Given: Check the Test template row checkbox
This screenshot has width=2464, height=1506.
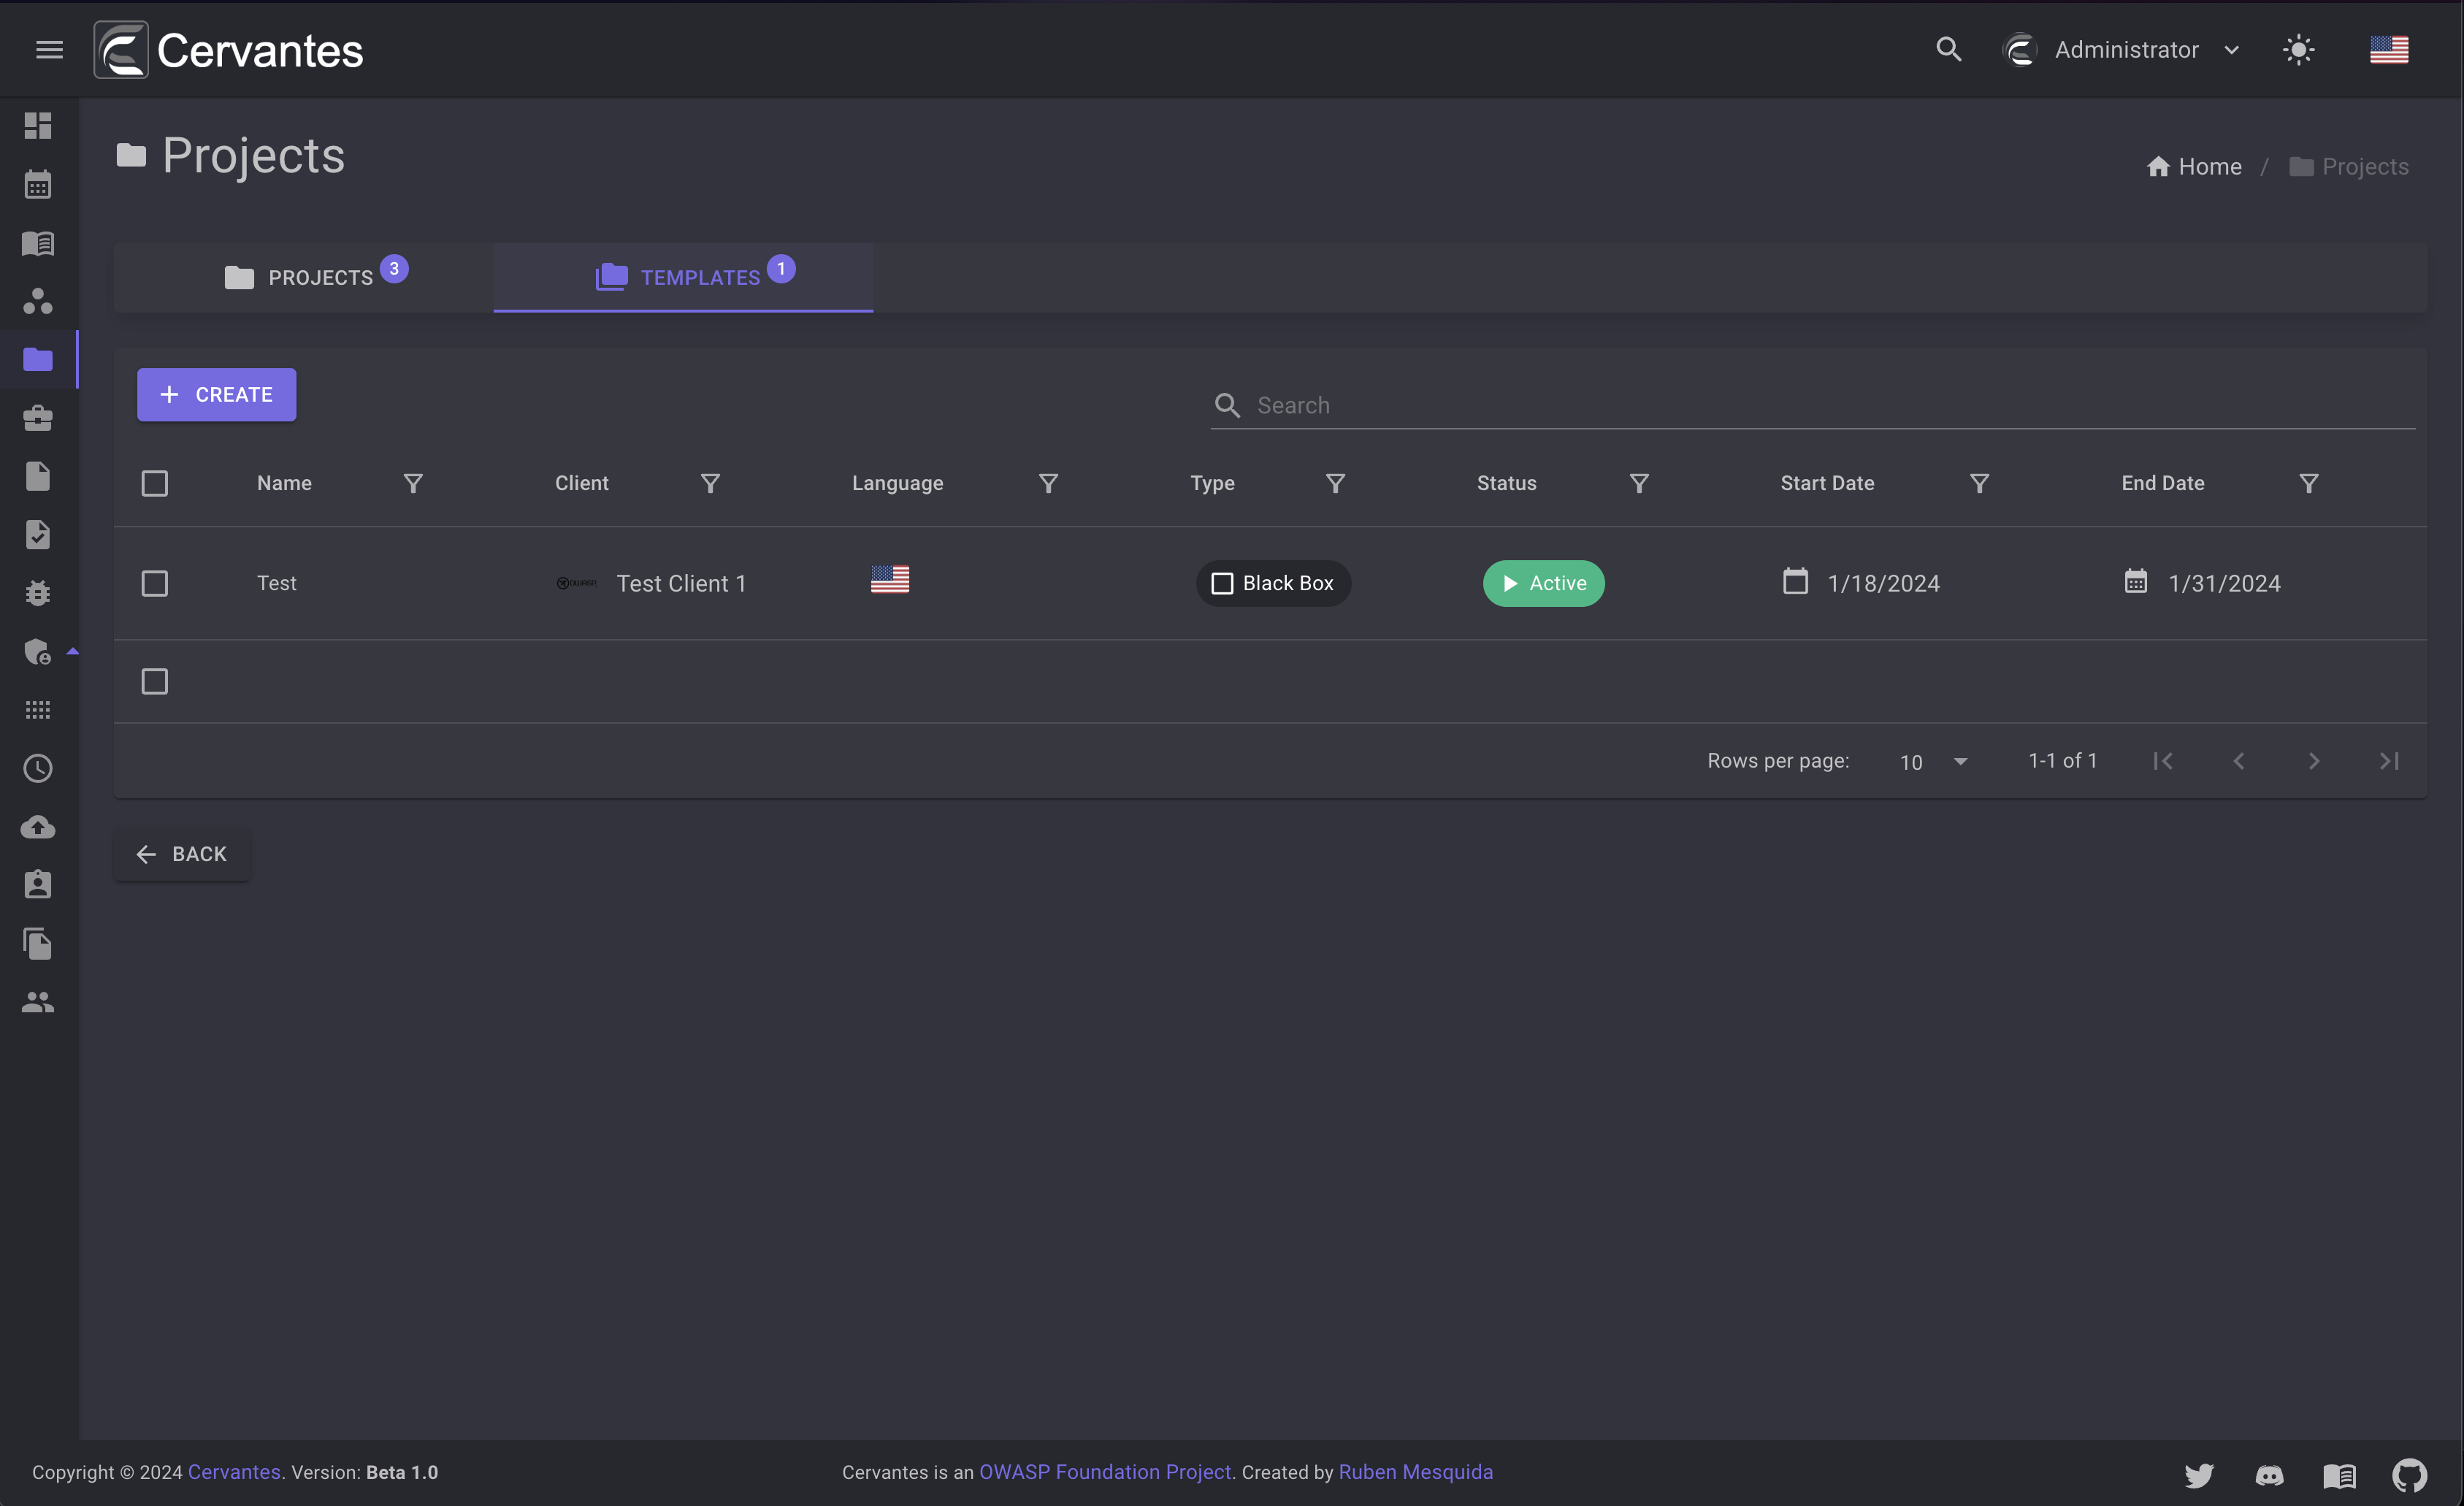Looking at the screenshot, I should (x=155, y=583).
